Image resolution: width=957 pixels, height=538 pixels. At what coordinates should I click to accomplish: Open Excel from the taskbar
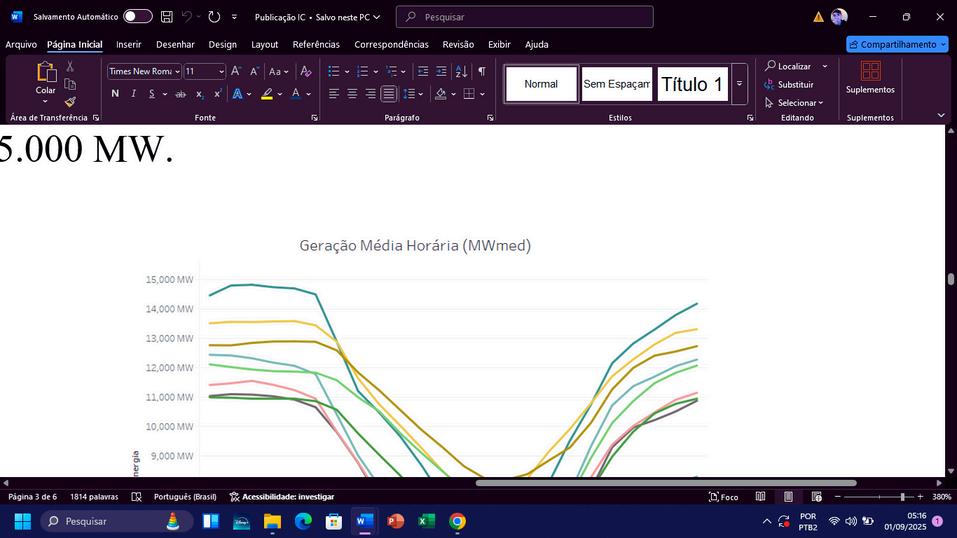coord(426,521)
